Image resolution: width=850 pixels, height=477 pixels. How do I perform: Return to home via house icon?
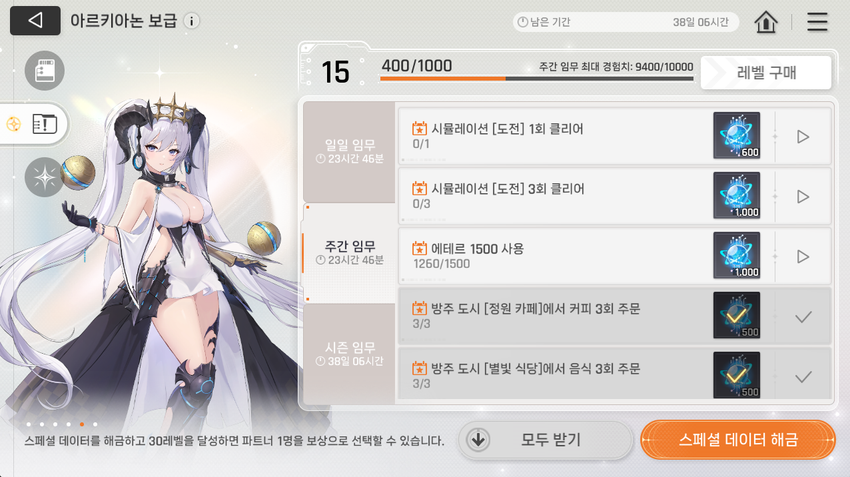(x=765, y=22)
